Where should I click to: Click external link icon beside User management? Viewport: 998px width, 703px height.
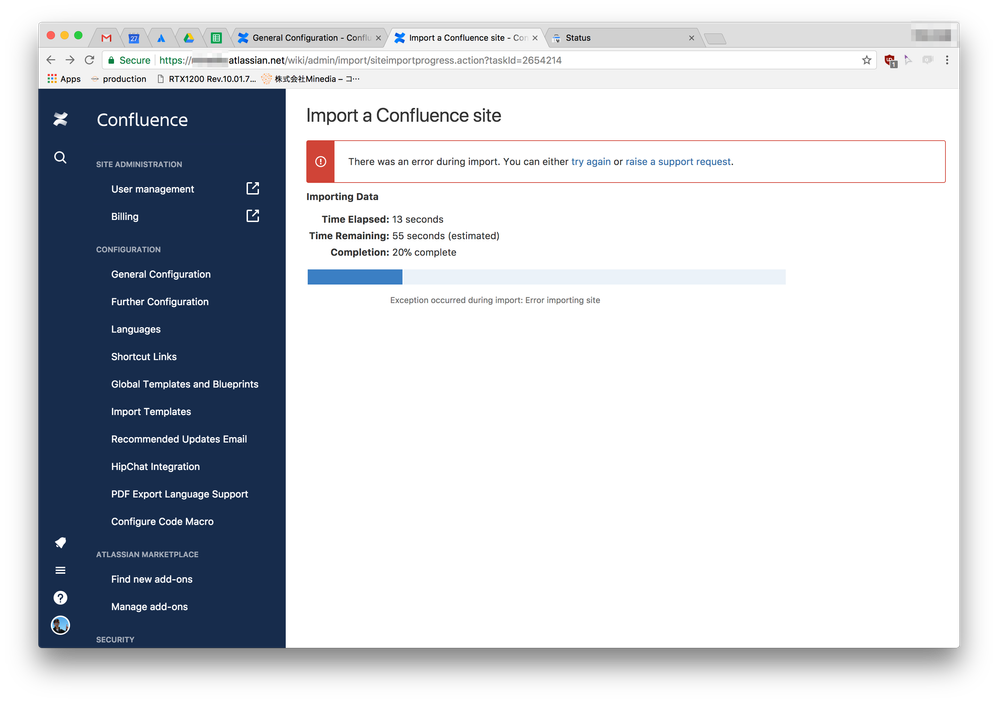tap(253, 188)
